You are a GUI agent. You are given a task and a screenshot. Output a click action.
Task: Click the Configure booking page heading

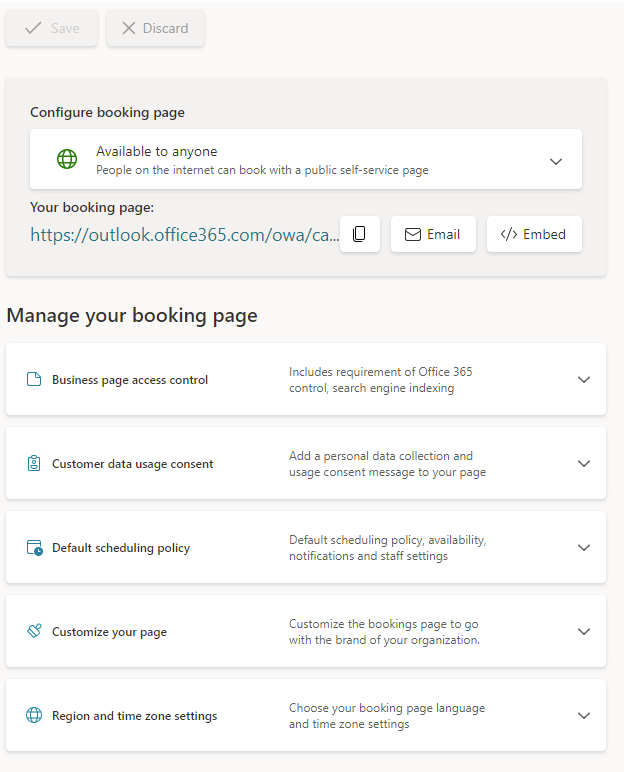click(107, 113)
